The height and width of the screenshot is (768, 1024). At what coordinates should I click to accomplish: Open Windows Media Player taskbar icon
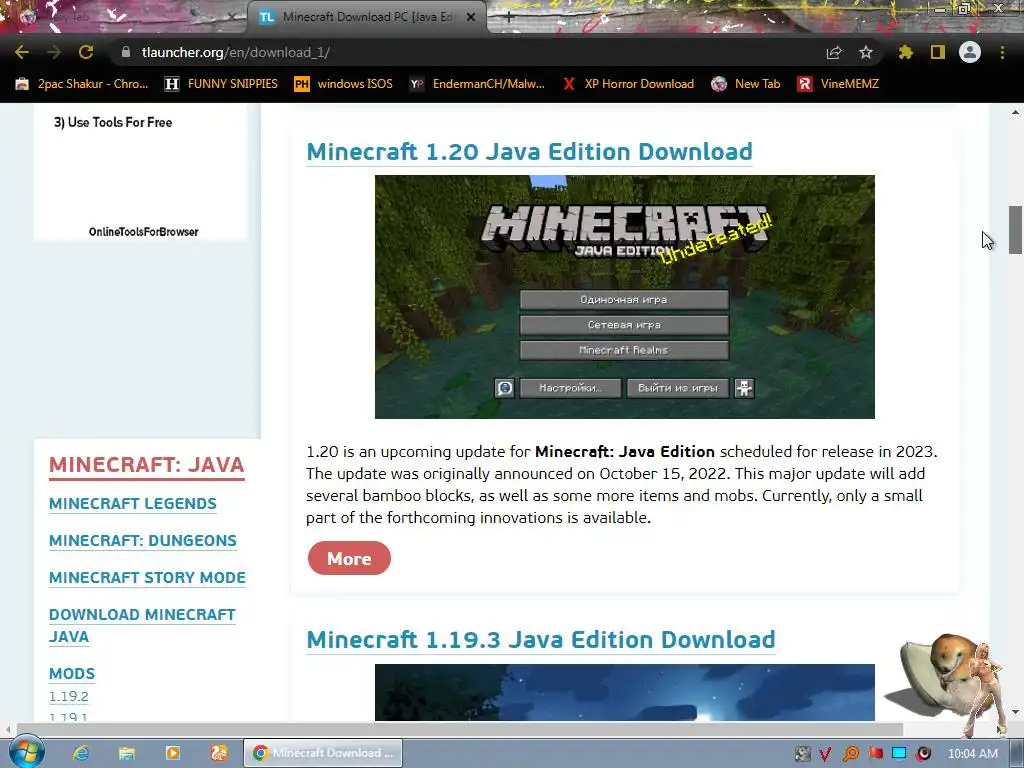173,753
